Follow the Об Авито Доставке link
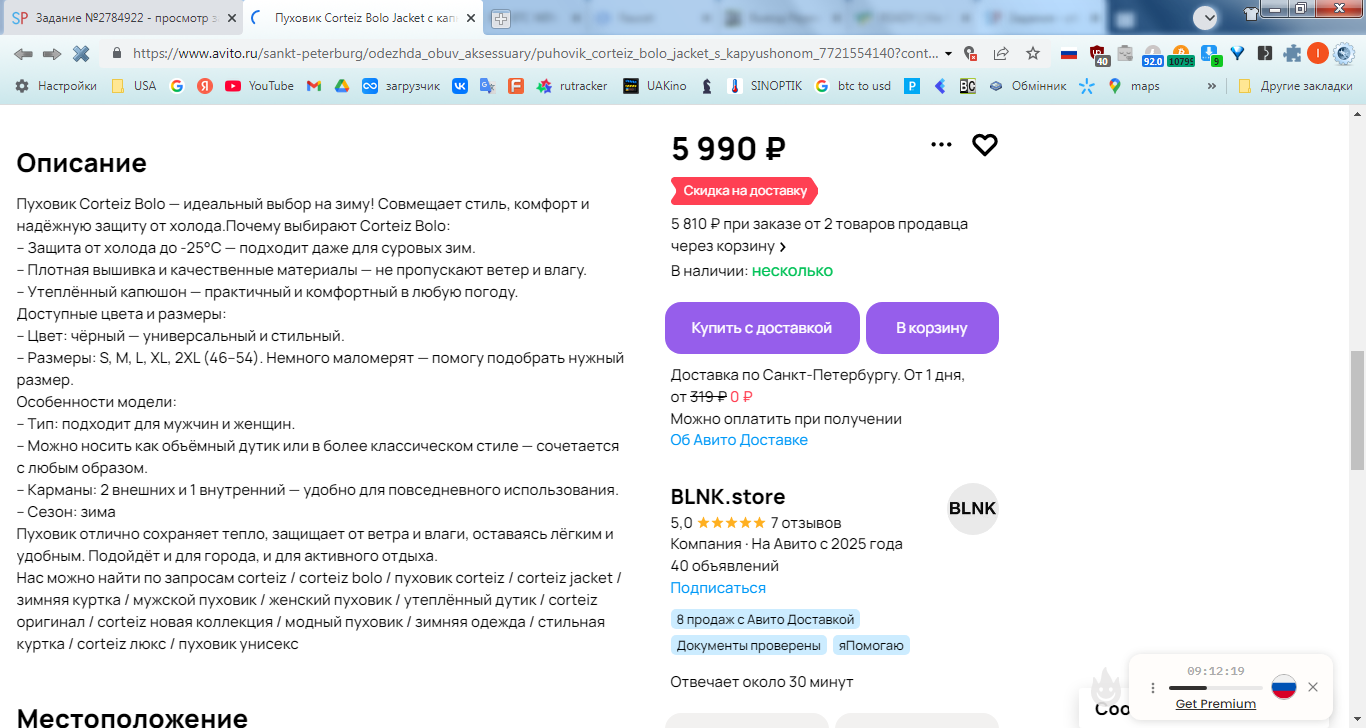Screen dimensions: 1366x728 (x=739, y=440)
